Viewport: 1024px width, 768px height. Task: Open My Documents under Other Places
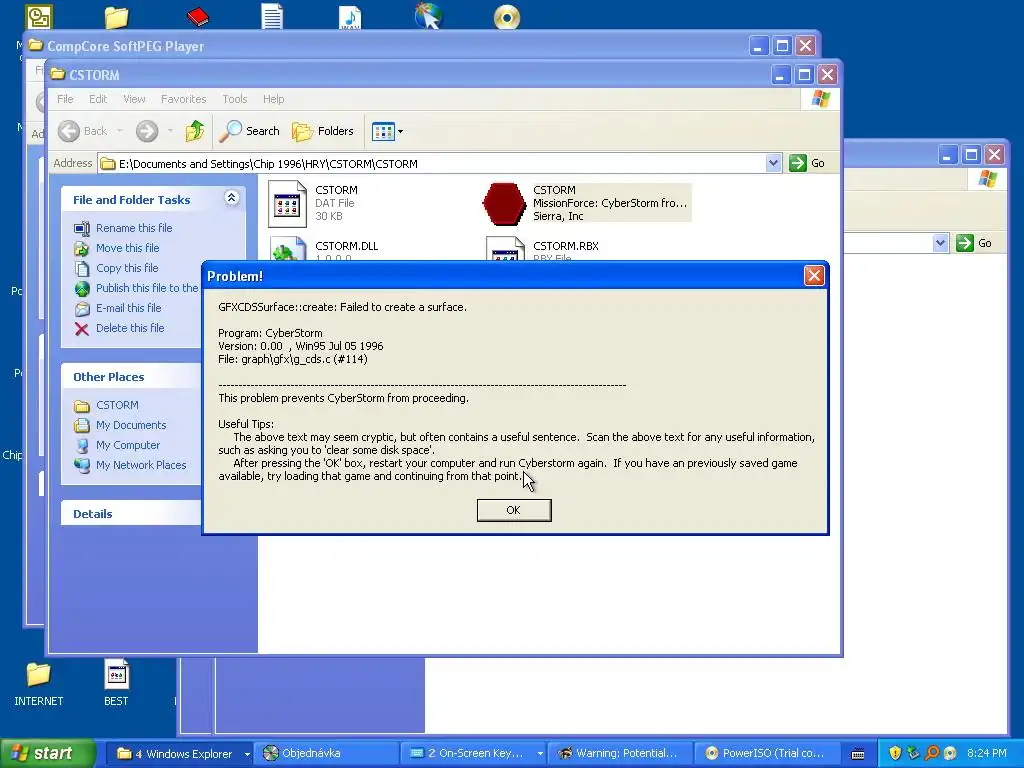pyautogui.click(x=131, y=425)
